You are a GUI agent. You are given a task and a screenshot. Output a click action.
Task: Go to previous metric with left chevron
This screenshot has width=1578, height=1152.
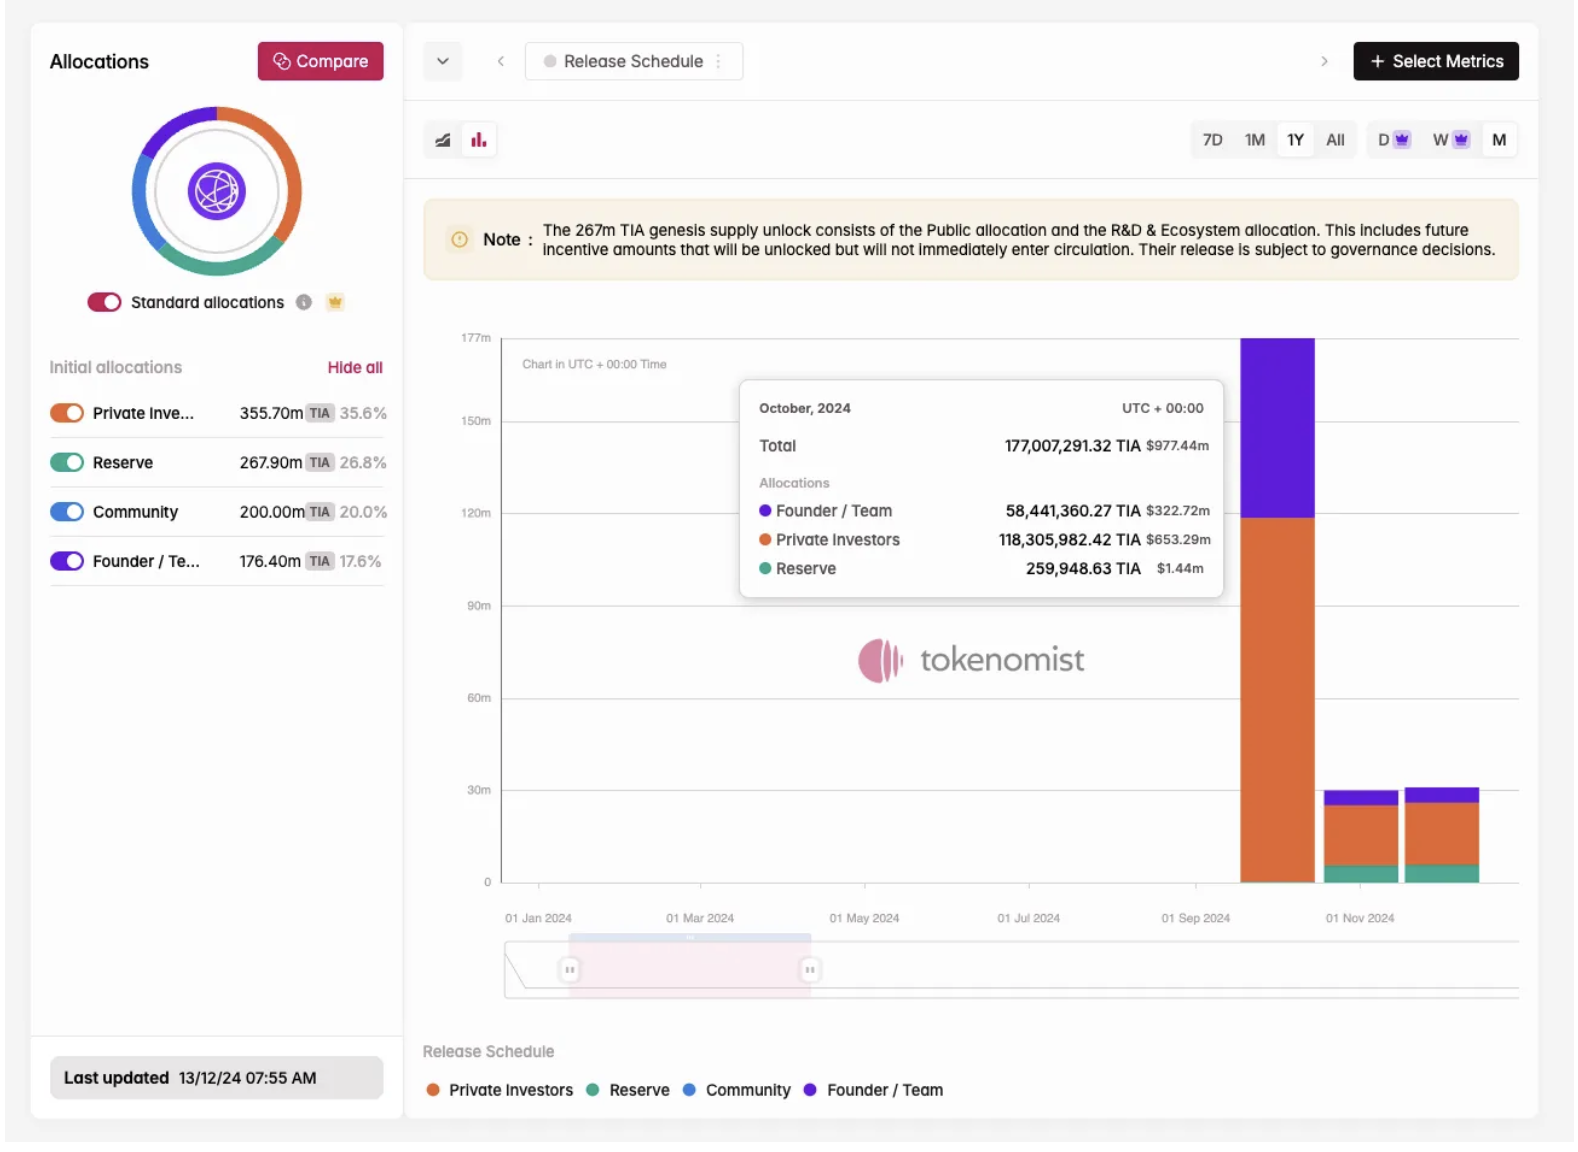coord(501,61)
